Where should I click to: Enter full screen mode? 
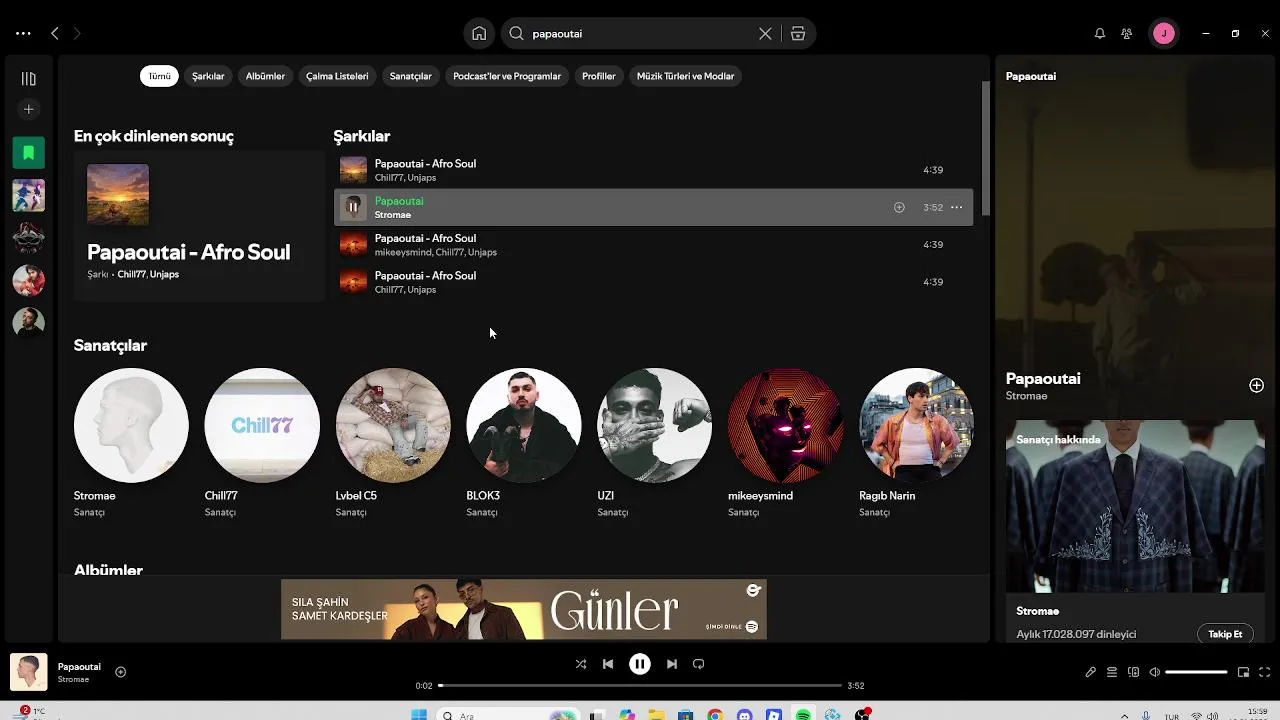click(1265, 672)
